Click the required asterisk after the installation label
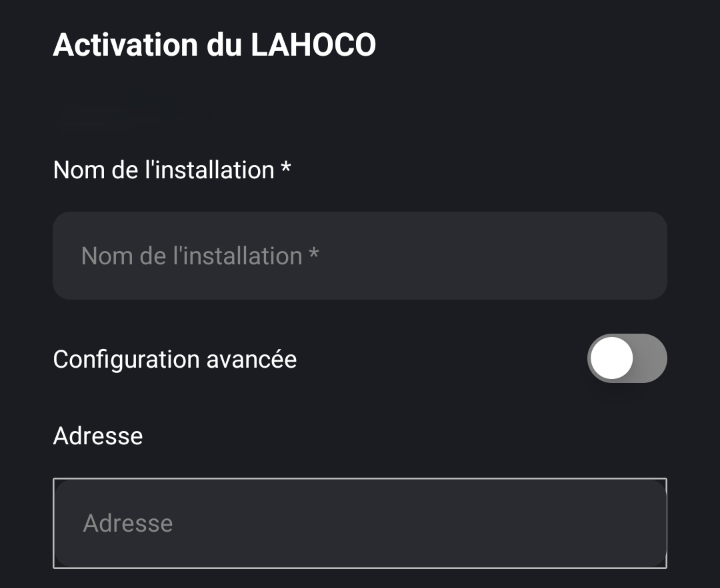This screenshot has width=720, height=588. click(286, 169)
